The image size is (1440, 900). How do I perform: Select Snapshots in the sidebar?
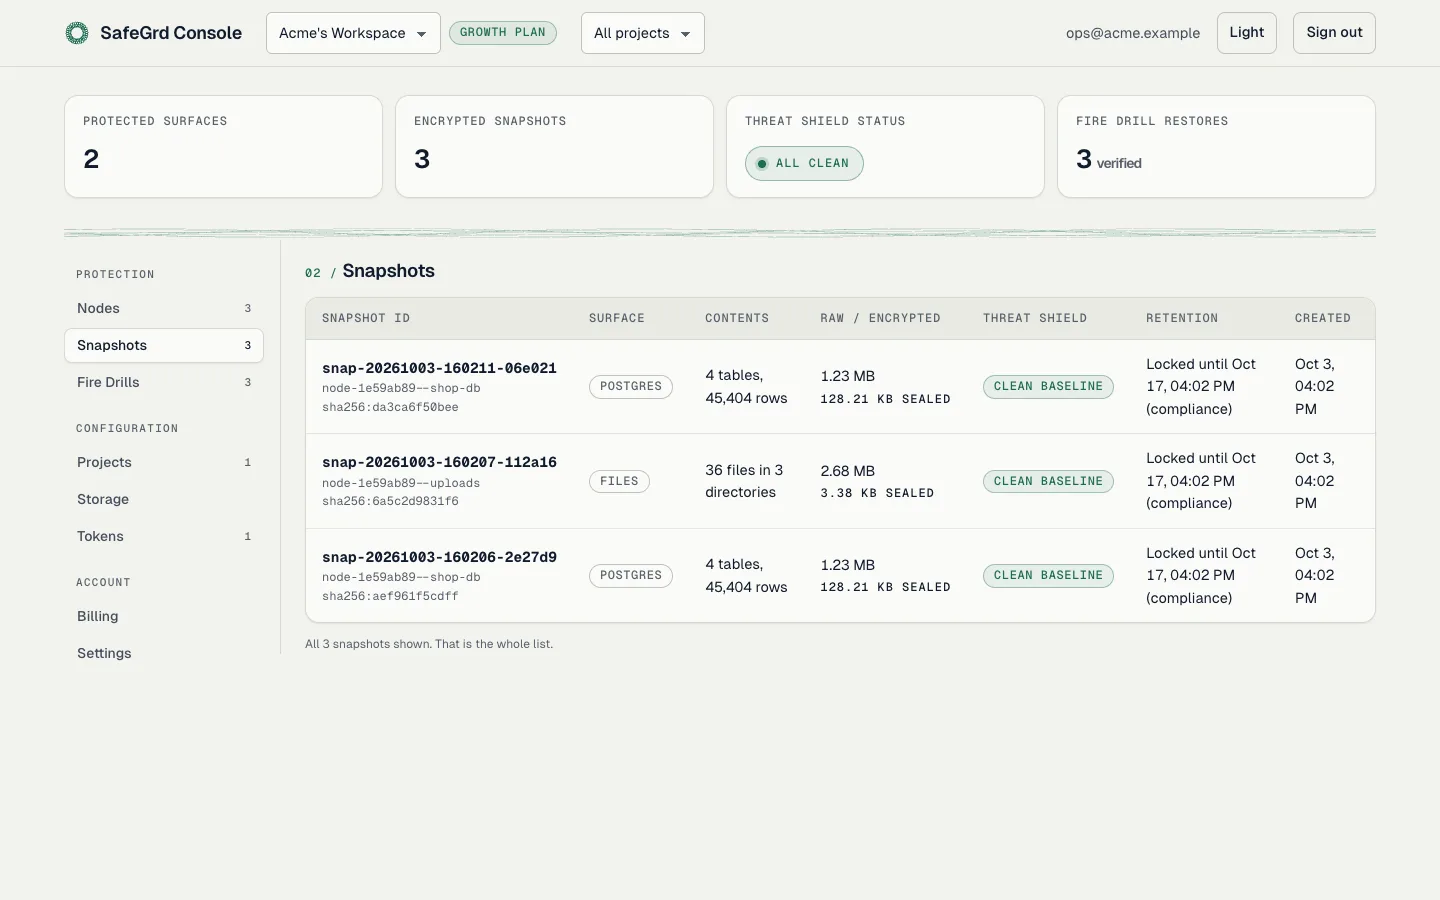(x=164, y=345)
